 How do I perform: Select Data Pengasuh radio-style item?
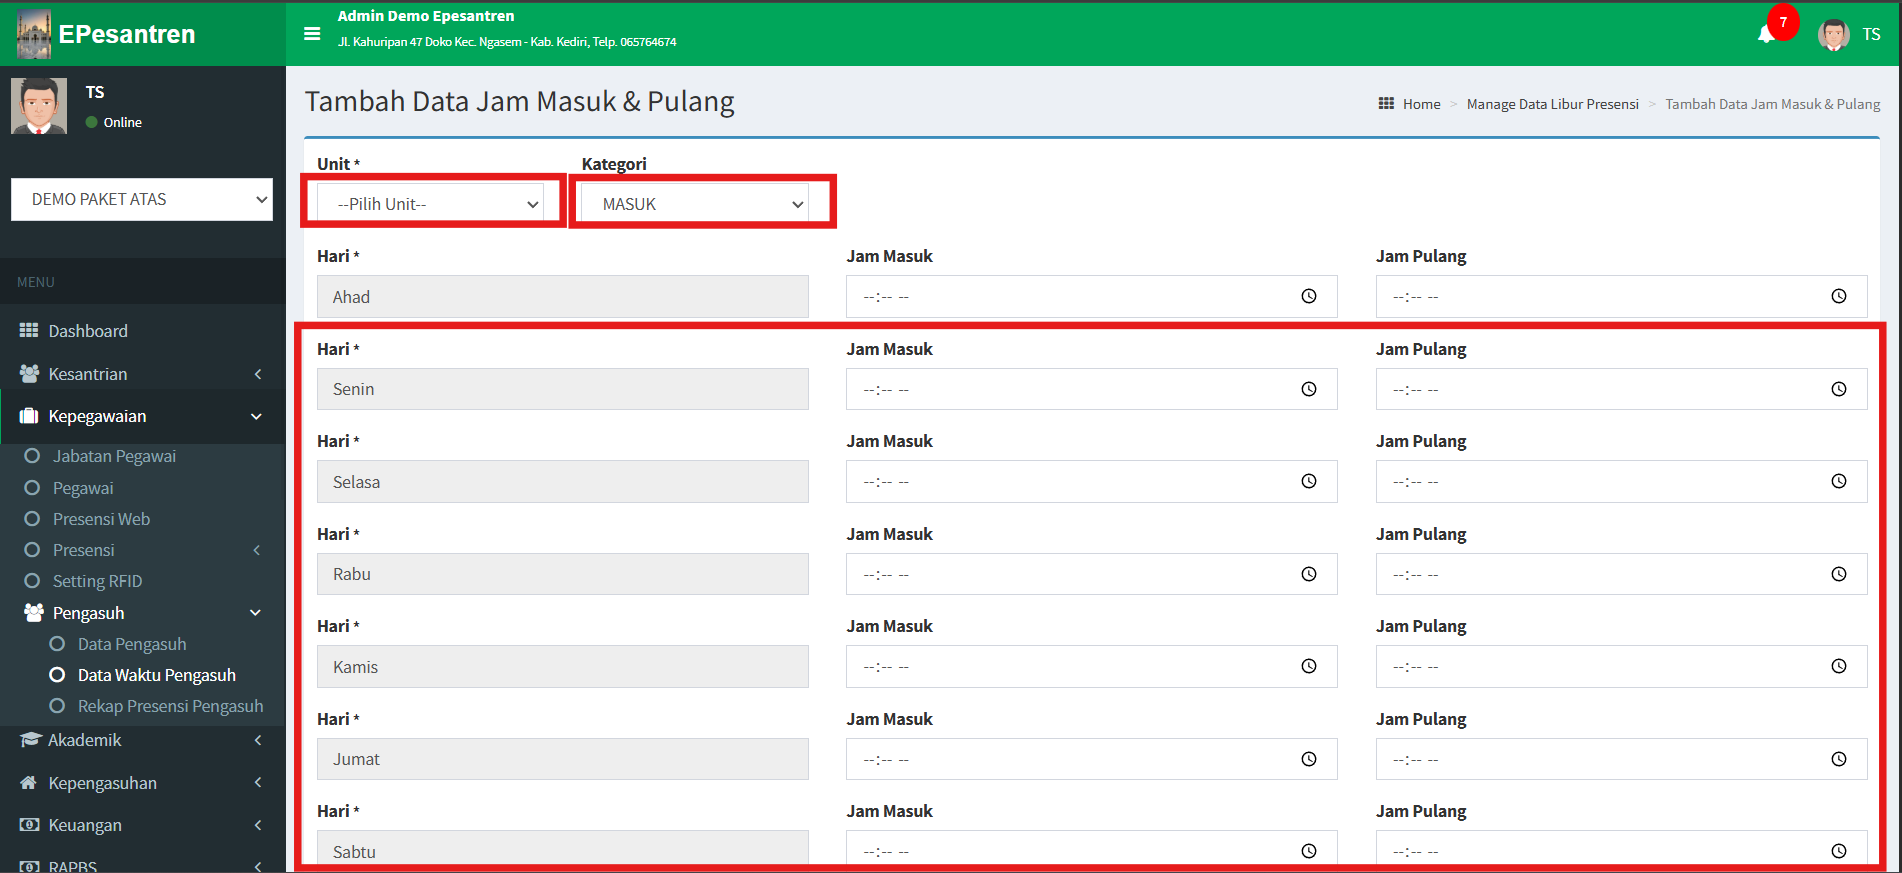(x=132, y=644)
